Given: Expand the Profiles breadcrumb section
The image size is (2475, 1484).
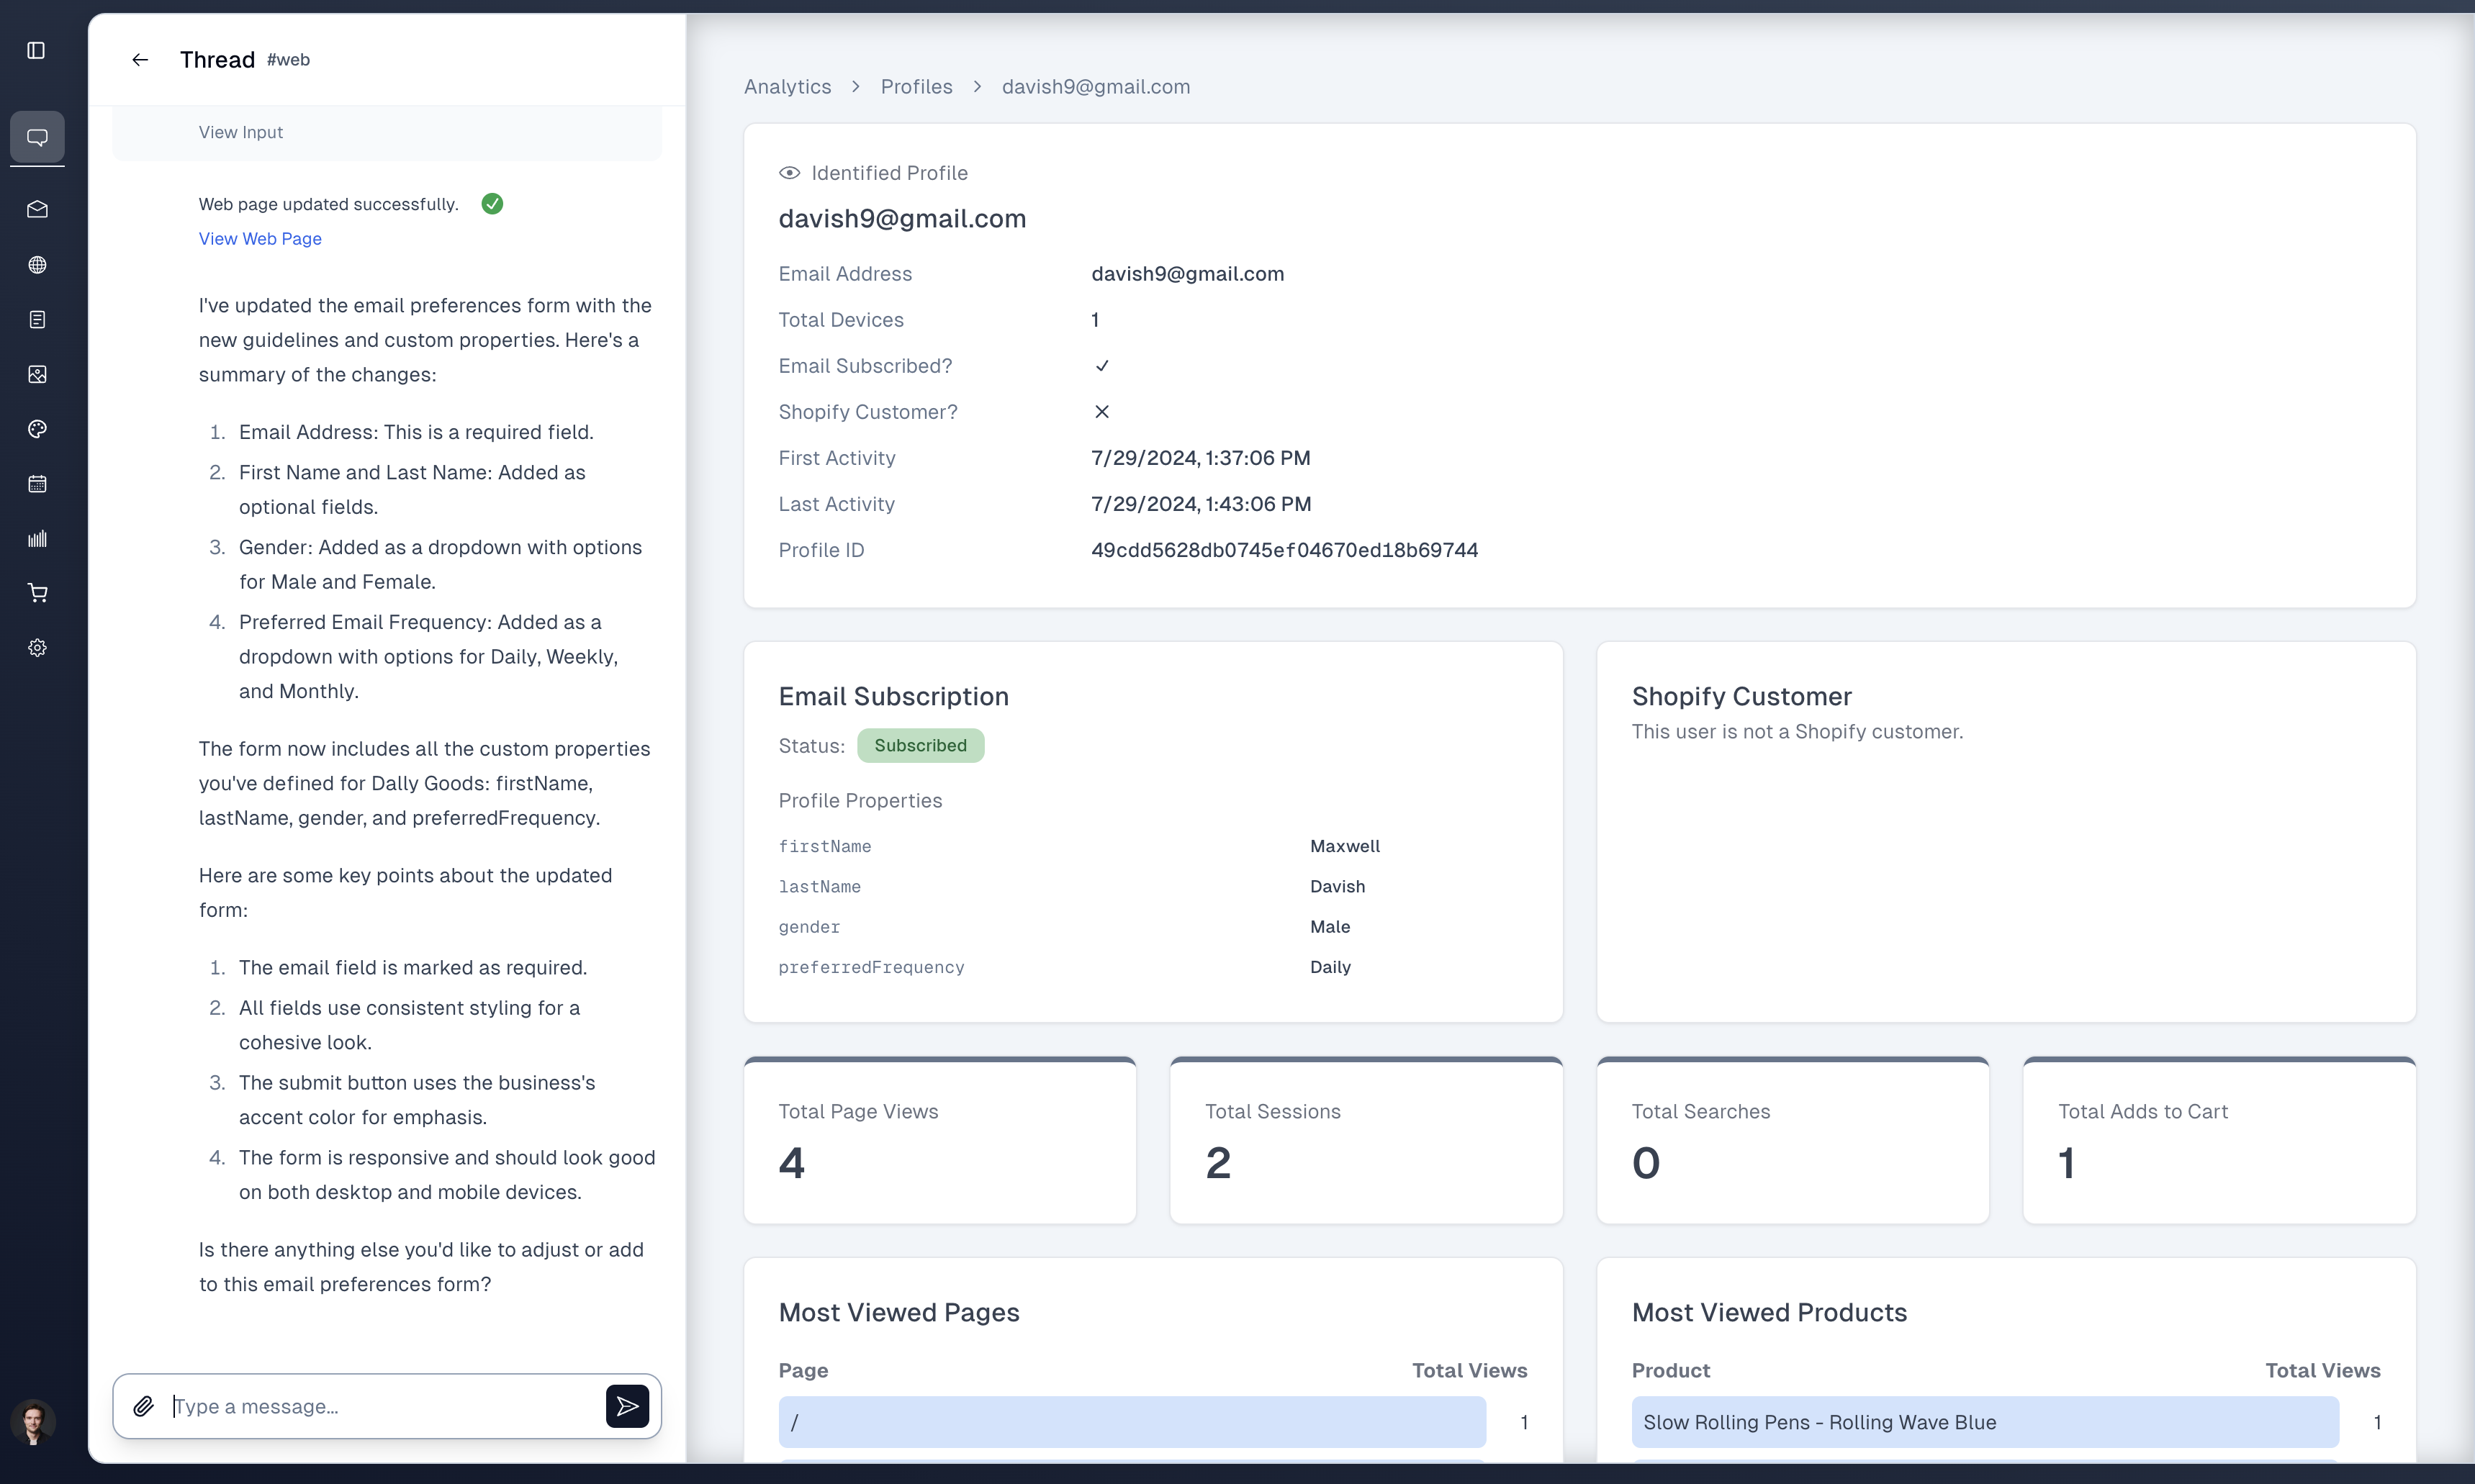Looking at the screenshot, I should tap(917, 86).
